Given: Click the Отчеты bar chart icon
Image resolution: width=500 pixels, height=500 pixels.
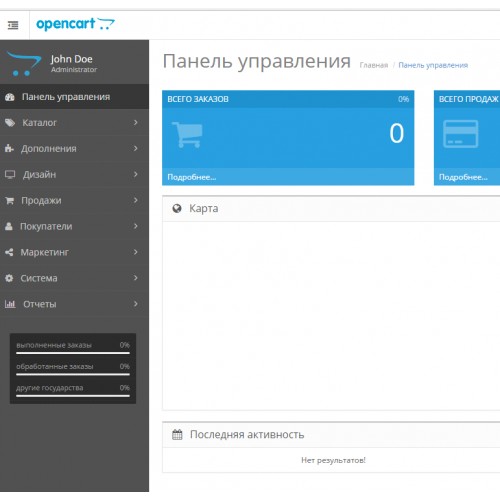Looking at the screenshot, I should click(10, 304).
